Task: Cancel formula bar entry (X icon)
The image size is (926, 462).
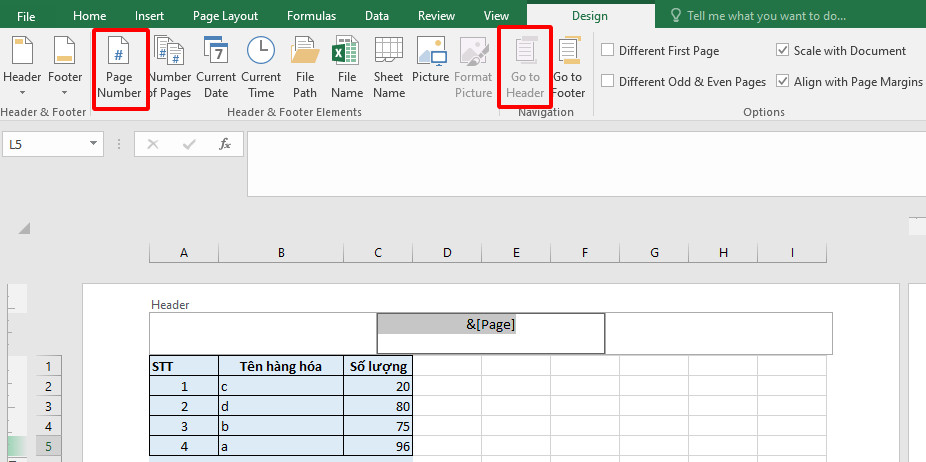Action: click(x=153, y=144)
